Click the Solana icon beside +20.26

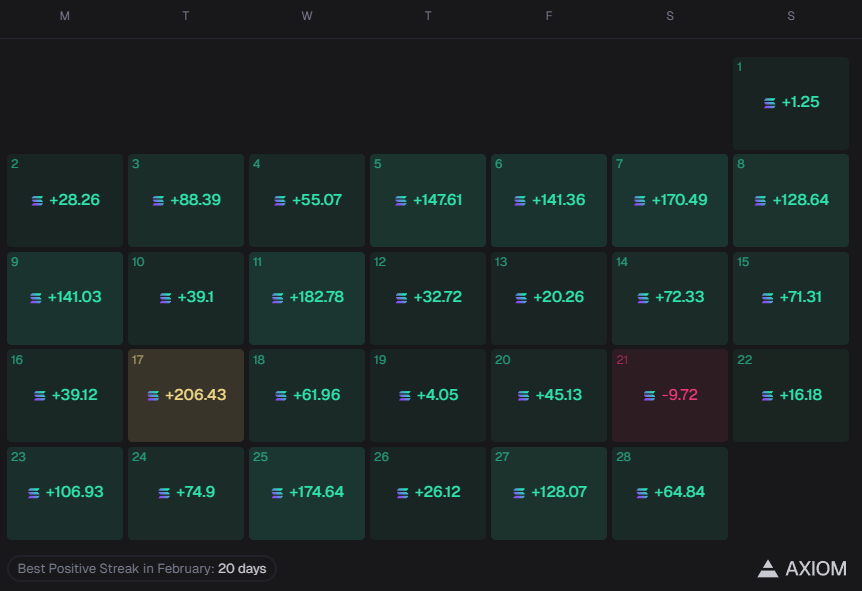[521, 298]
